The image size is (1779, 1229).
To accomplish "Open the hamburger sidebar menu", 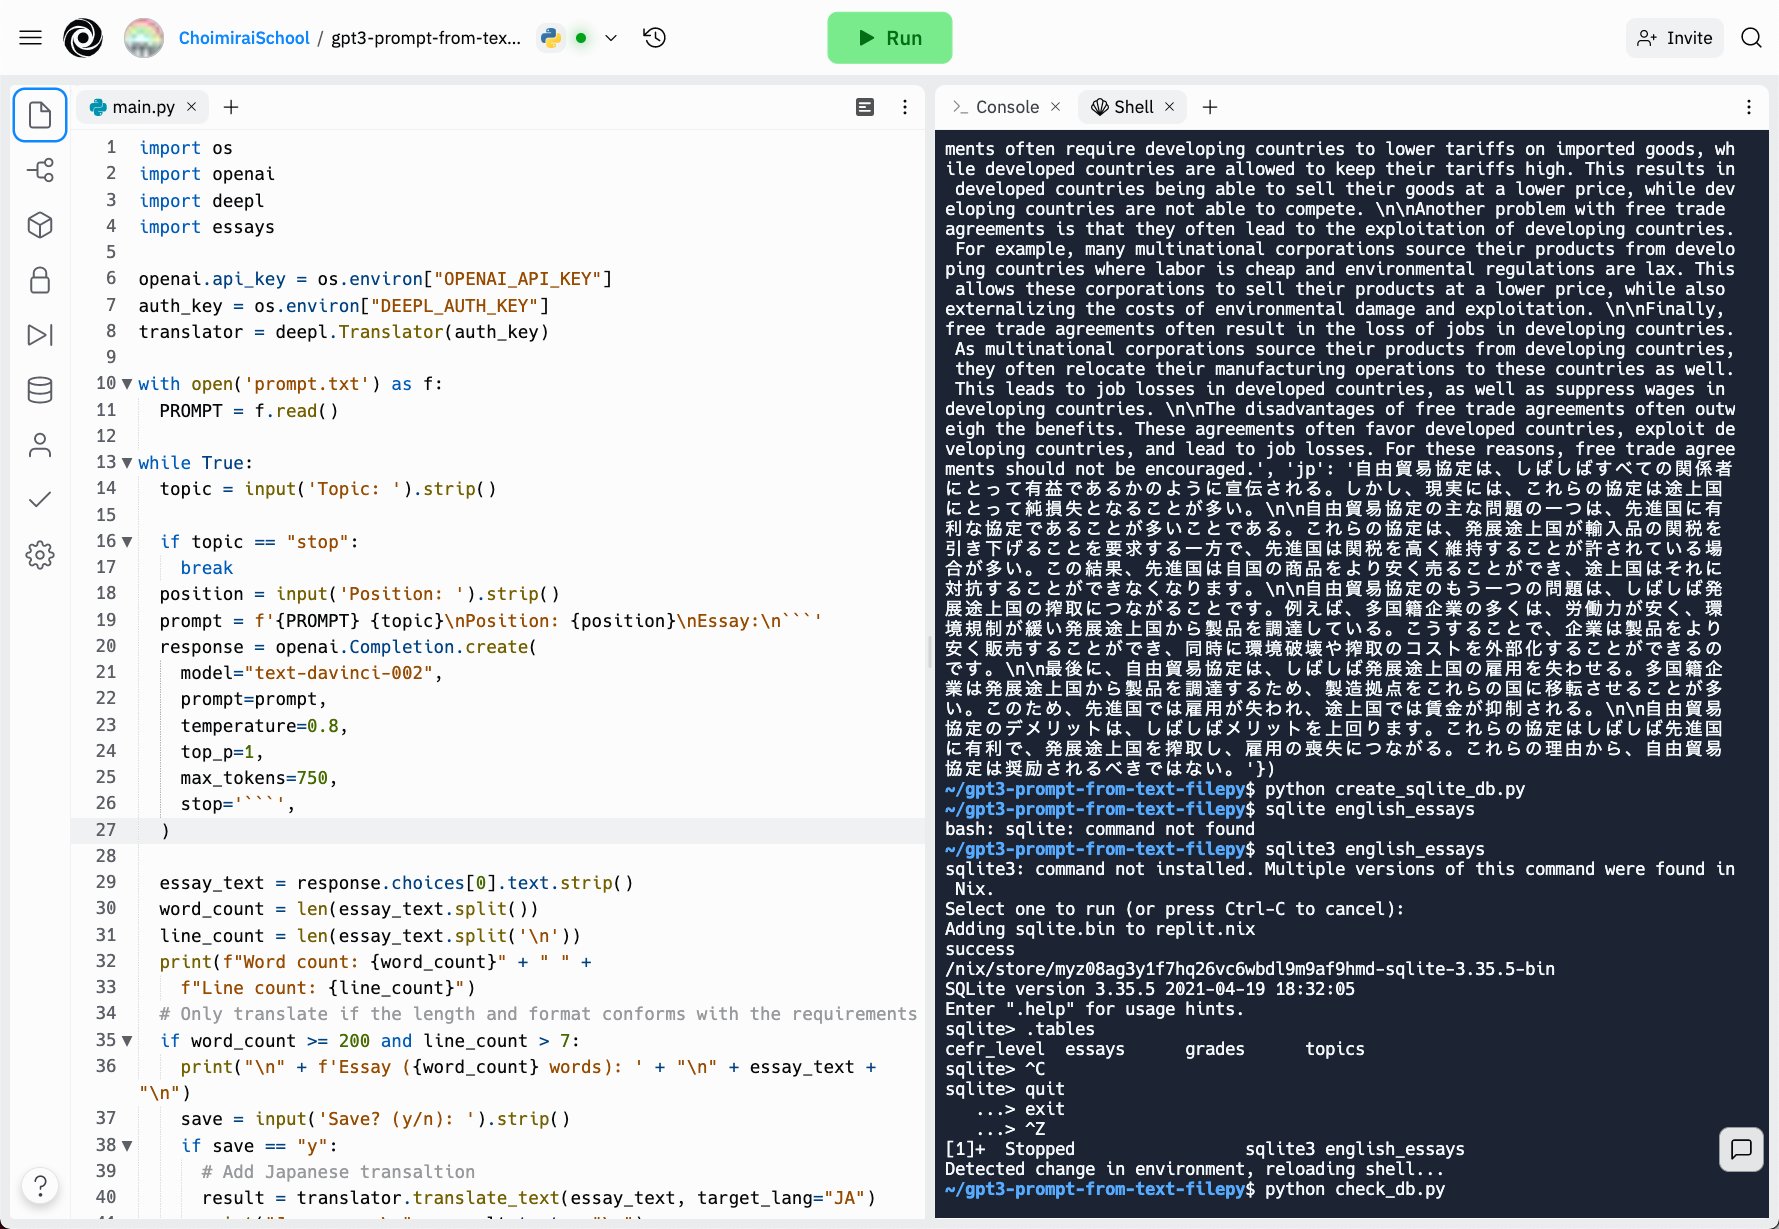I will 31,38.
